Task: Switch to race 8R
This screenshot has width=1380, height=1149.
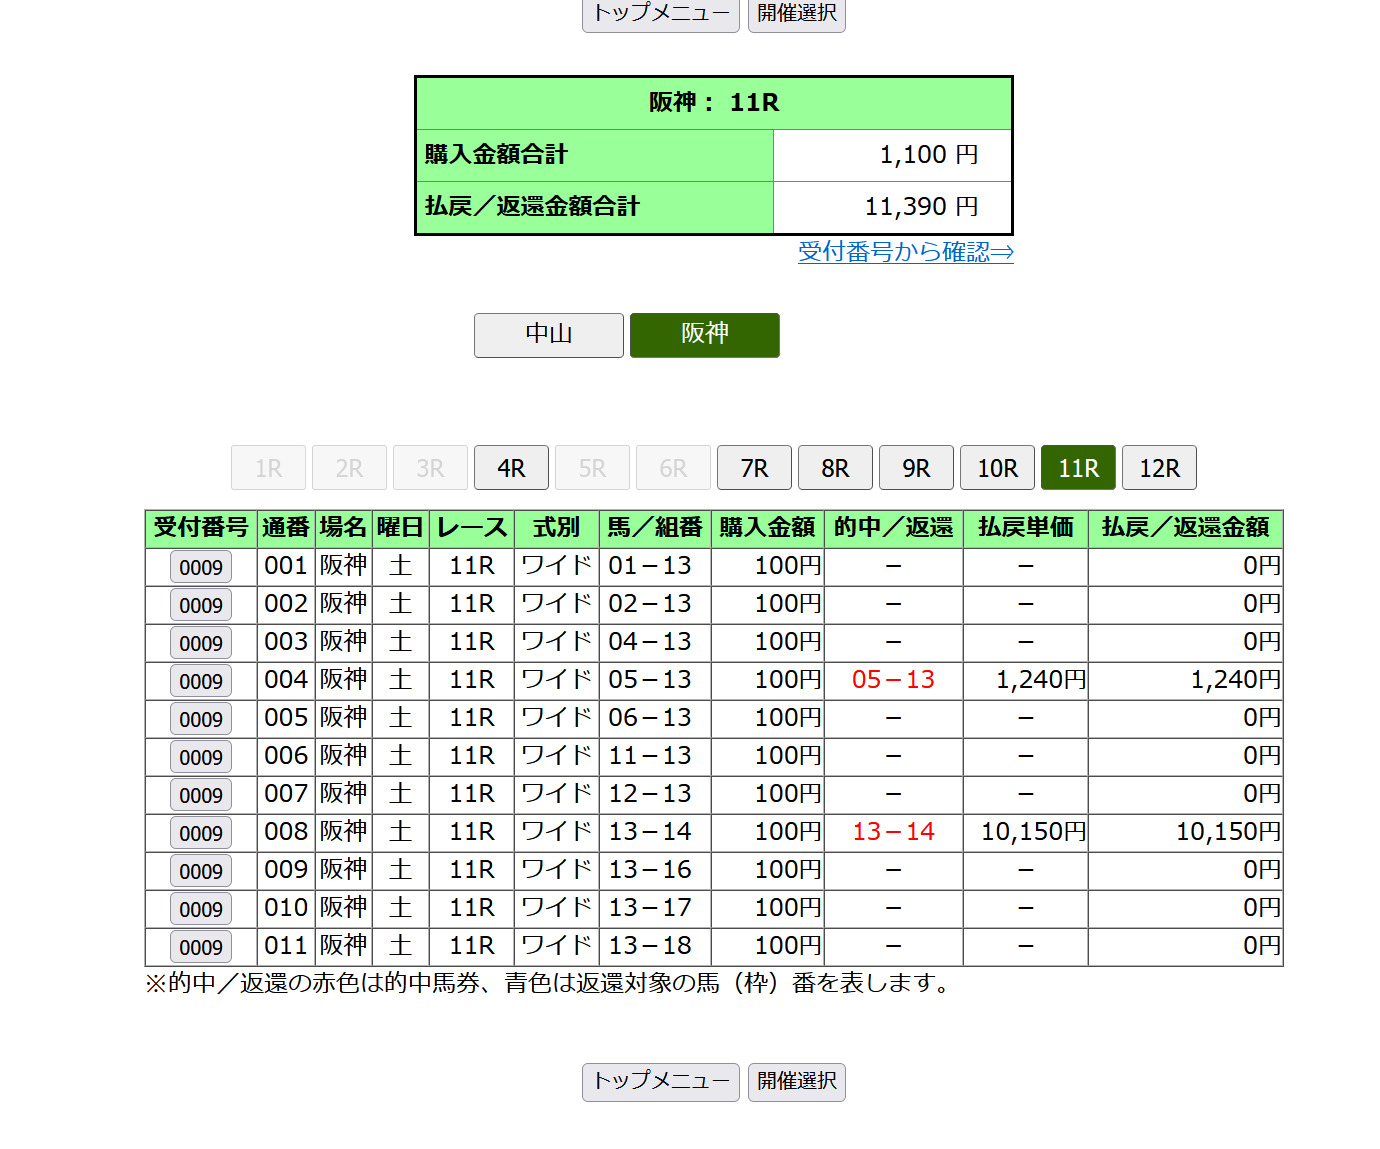Action: tap(835, 468)
